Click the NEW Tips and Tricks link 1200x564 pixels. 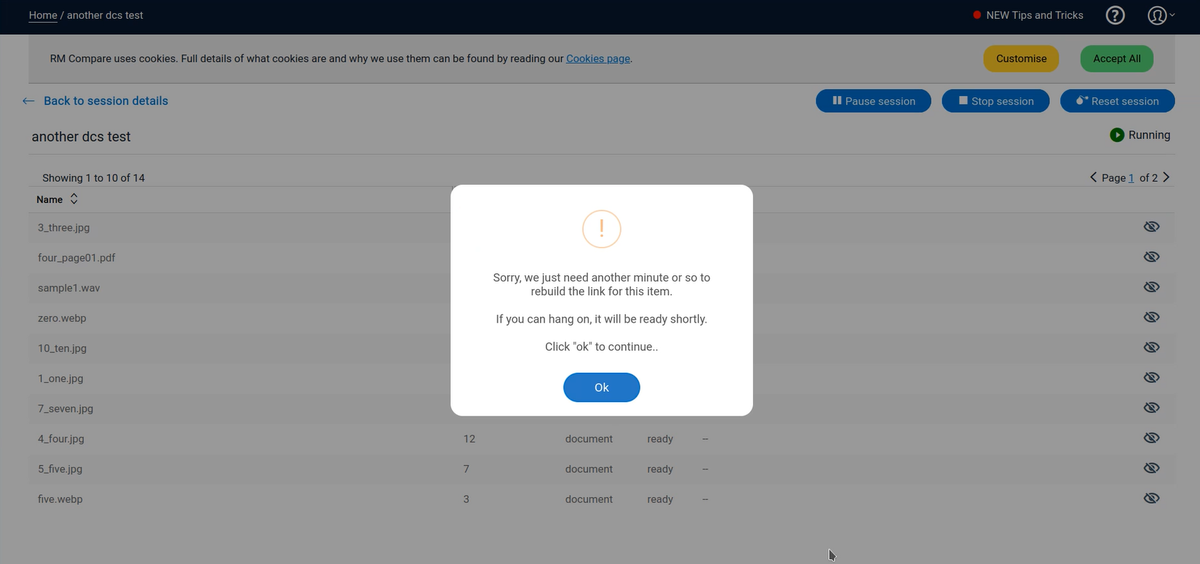(1034, 15)
